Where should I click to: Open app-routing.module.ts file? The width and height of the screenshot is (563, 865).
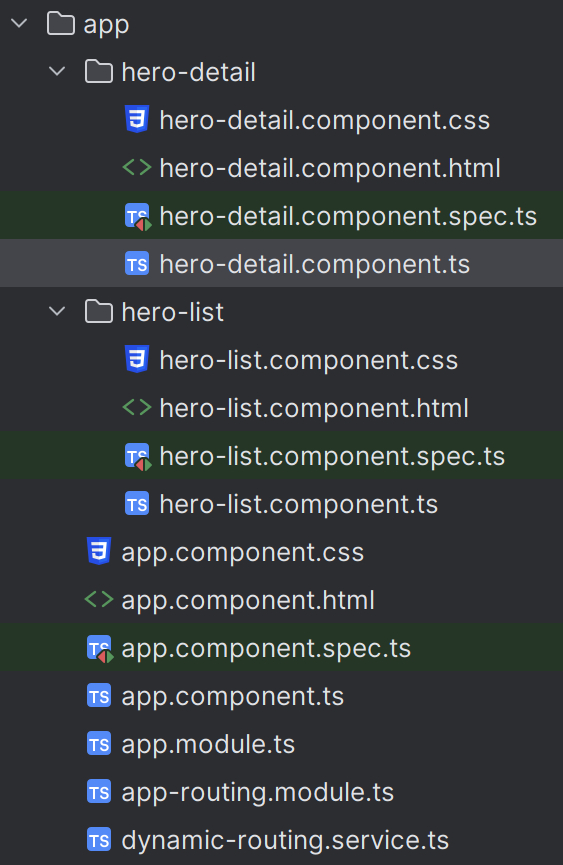click(281, 792)
